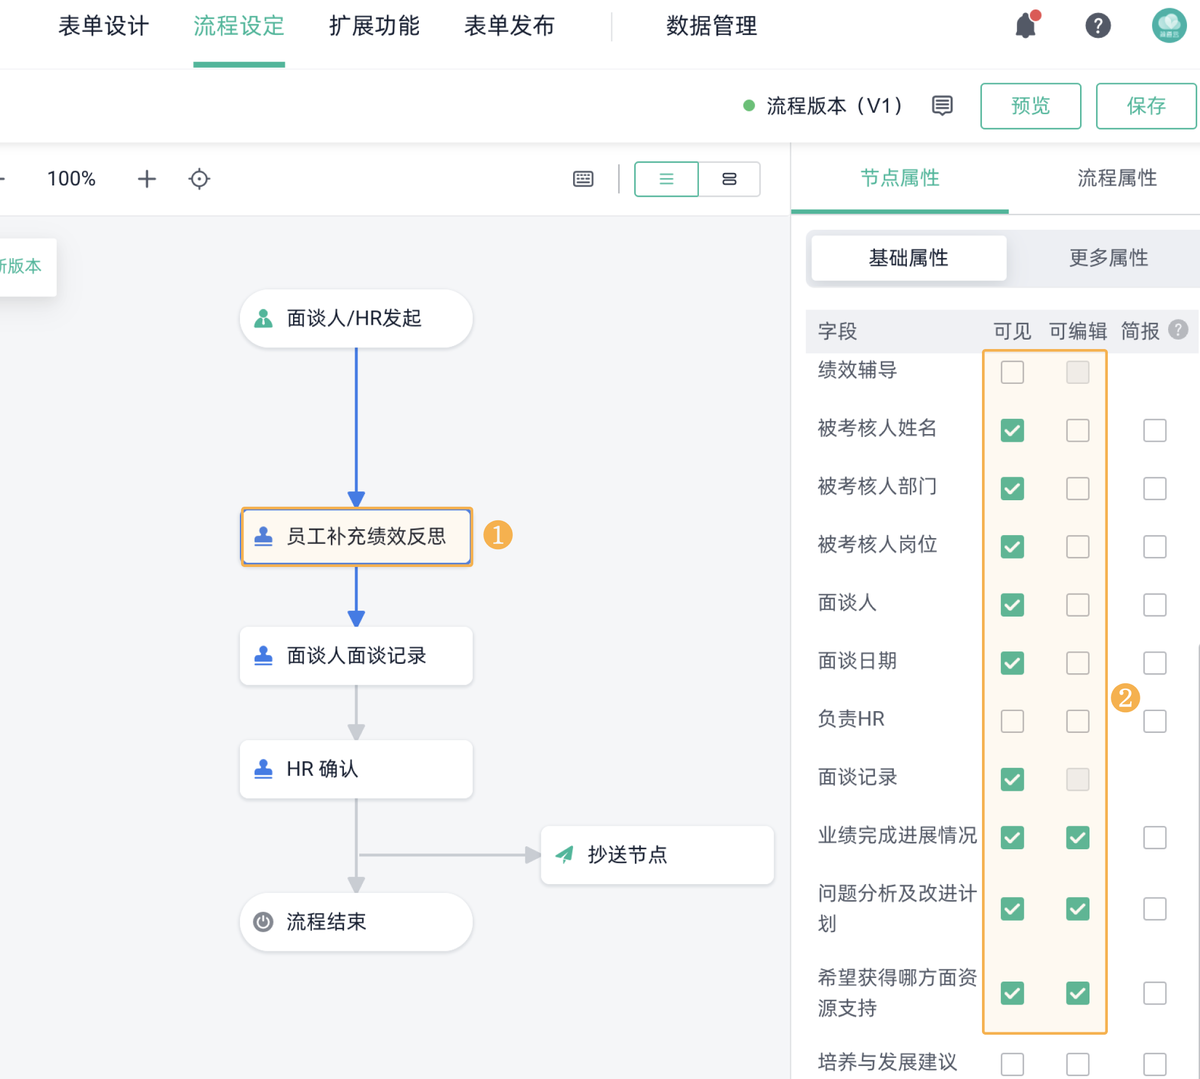Check 简报 for 面谈日期

coord(1155,663)
